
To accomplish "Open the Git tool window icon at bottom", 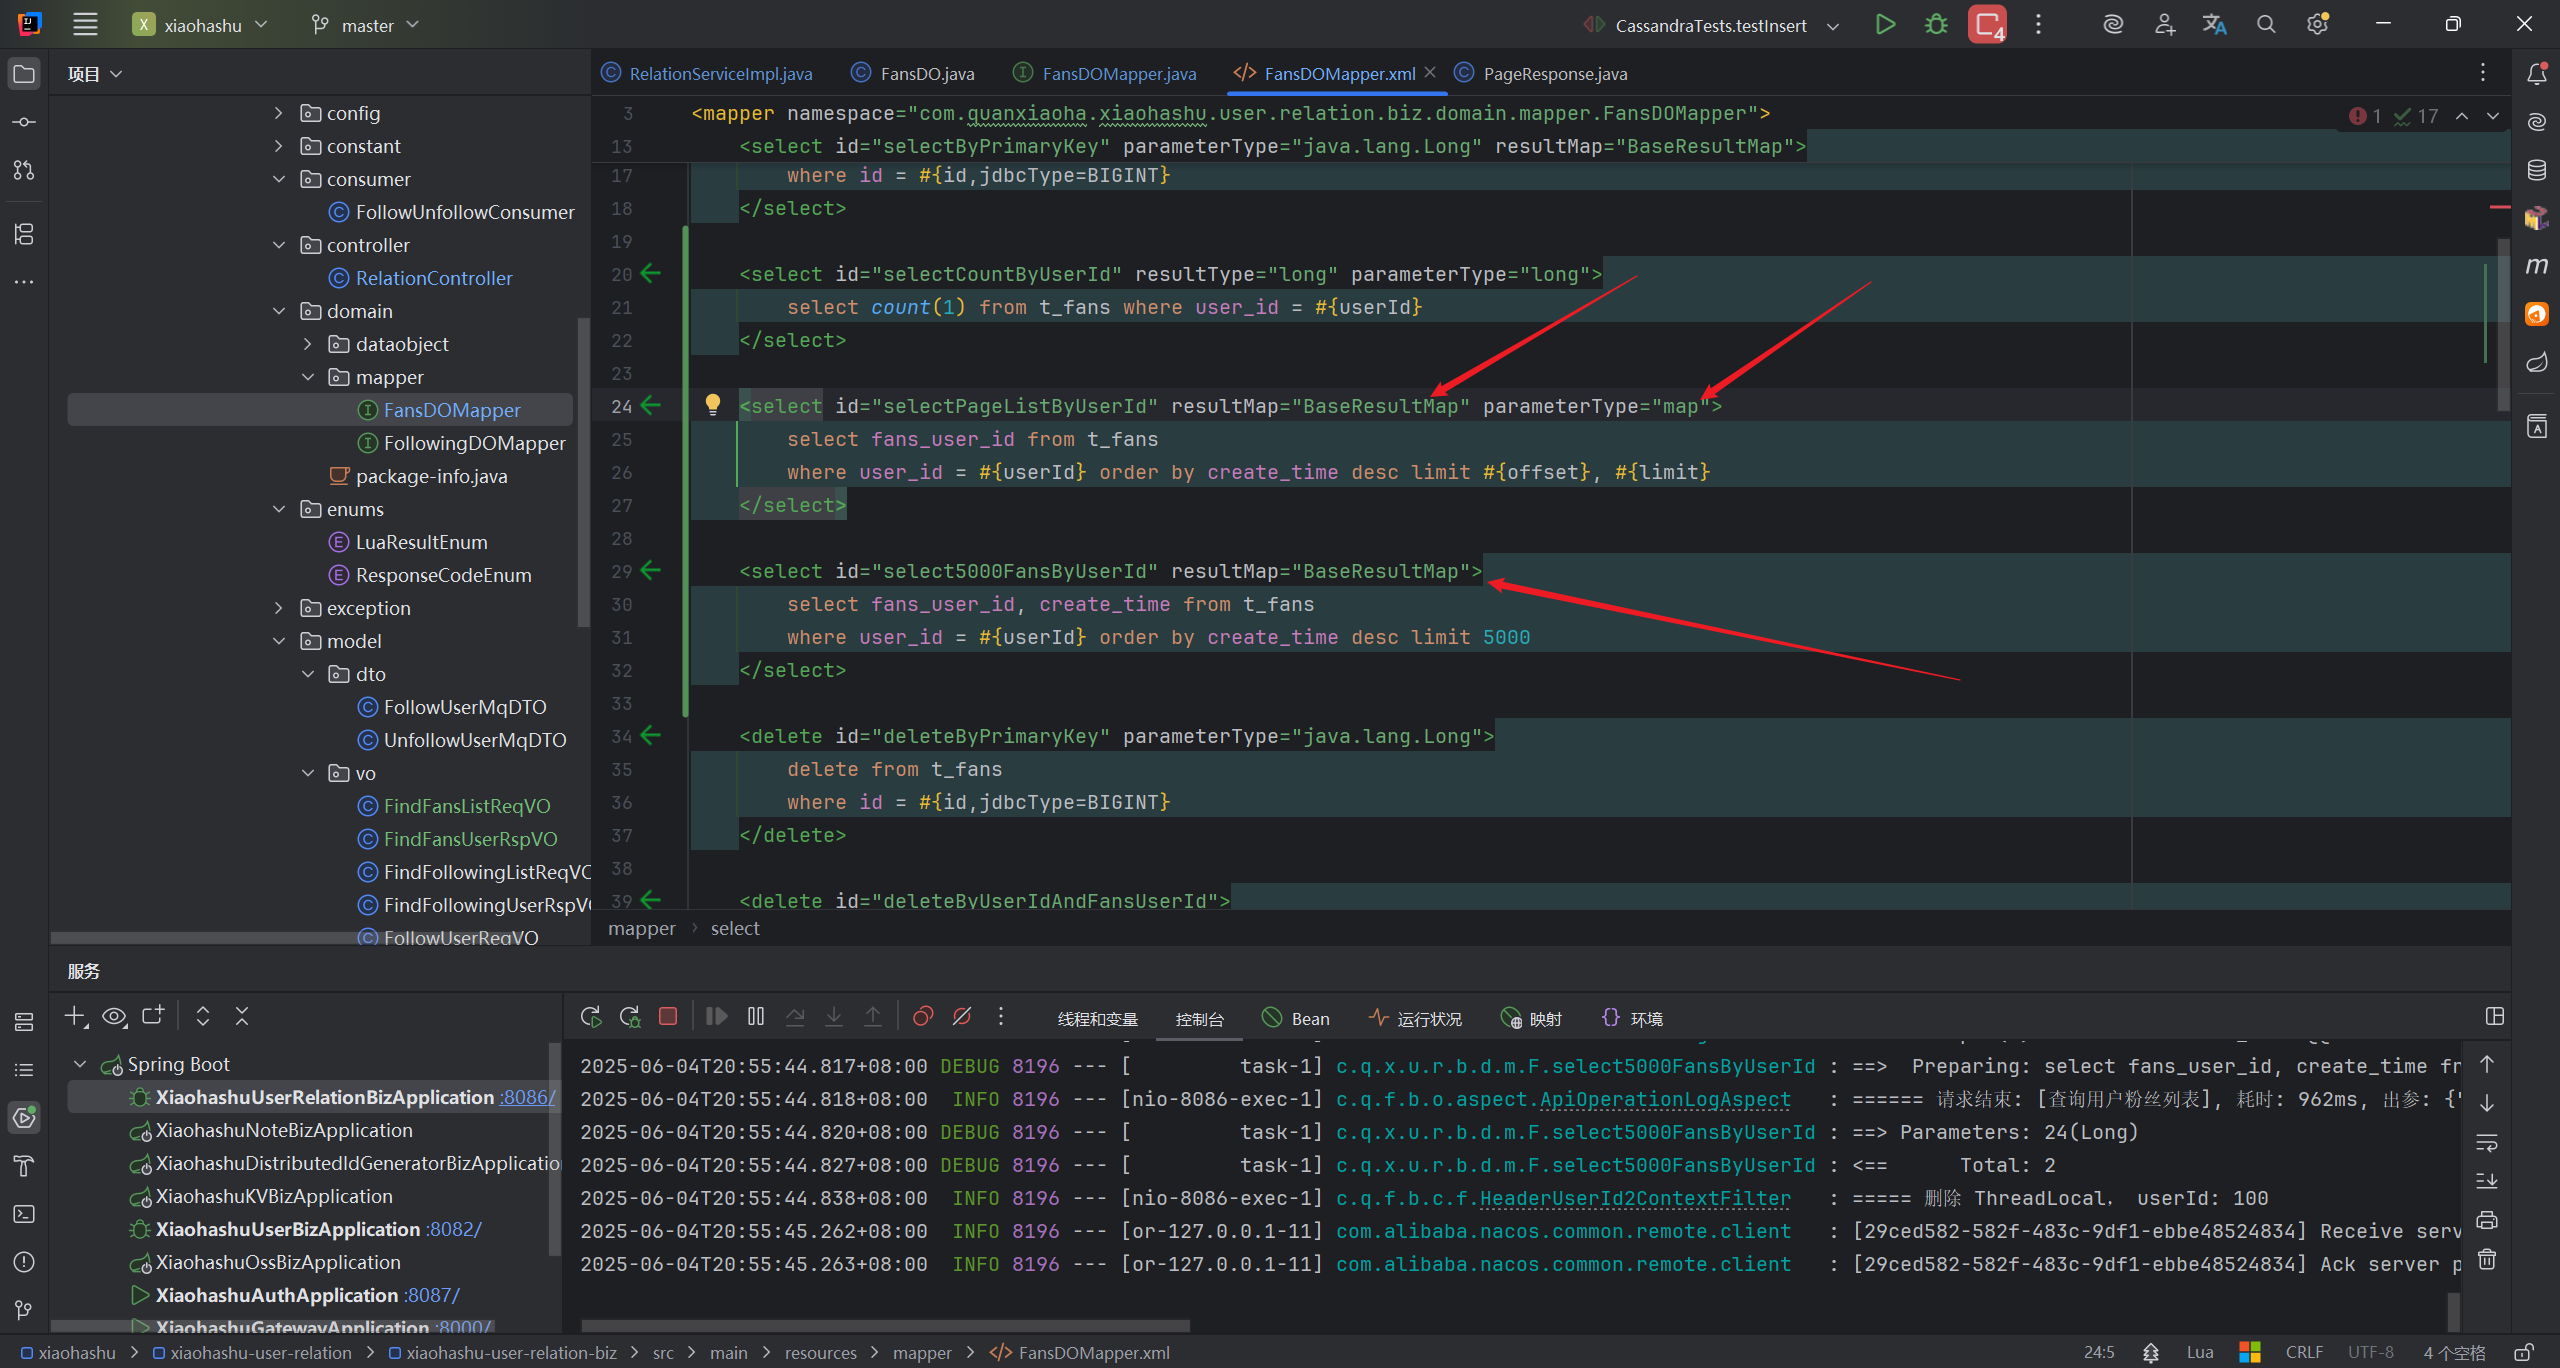I will point(24,1310).
